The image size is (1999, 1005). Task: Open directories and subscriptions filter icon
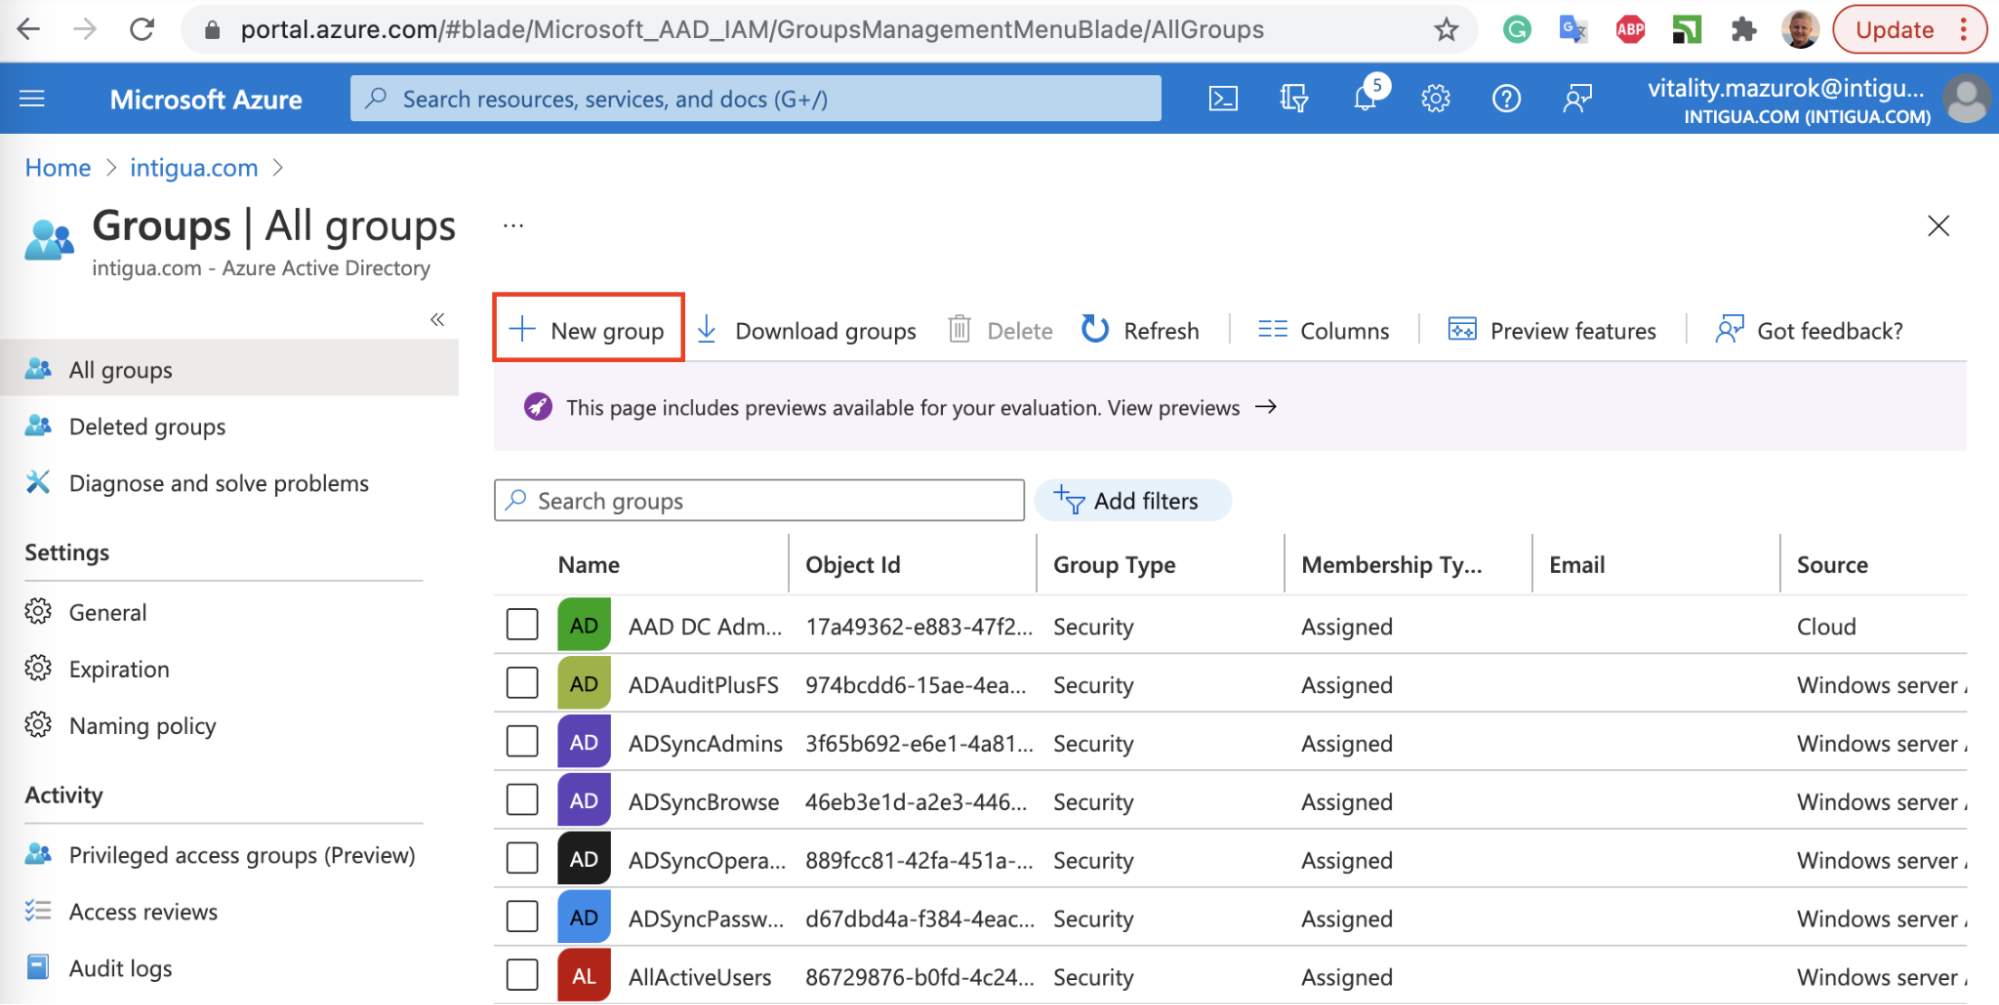tap(1294, 98)
